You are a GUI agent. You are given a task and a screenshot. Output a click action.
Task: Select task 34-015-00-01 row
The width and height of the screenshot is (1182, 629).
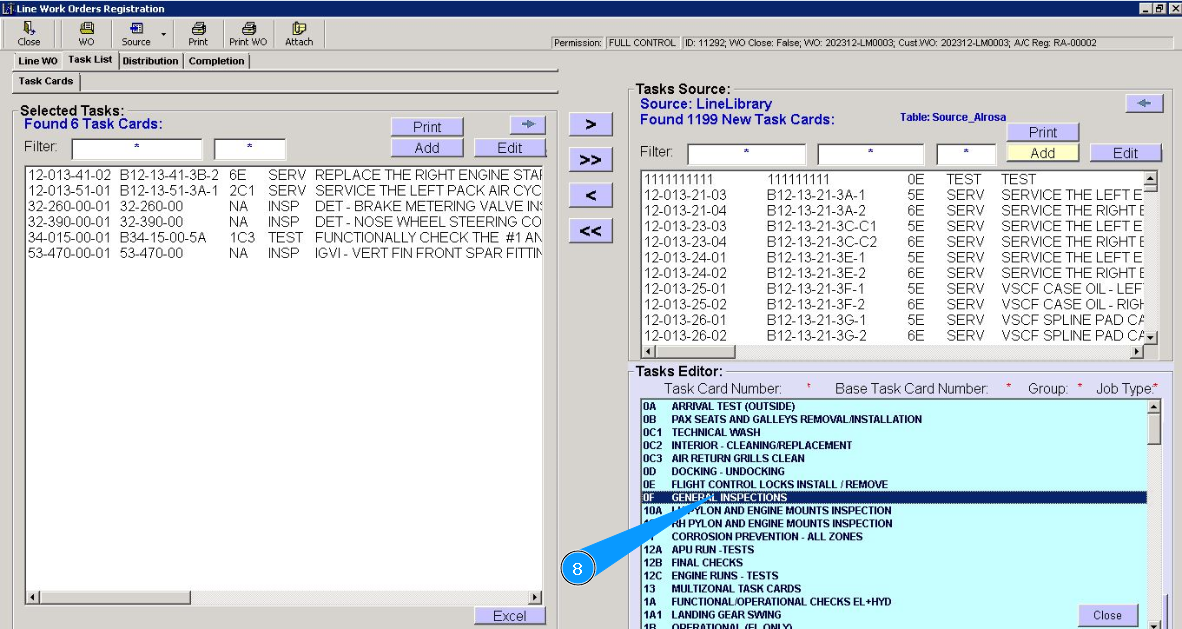pos(284,238)
